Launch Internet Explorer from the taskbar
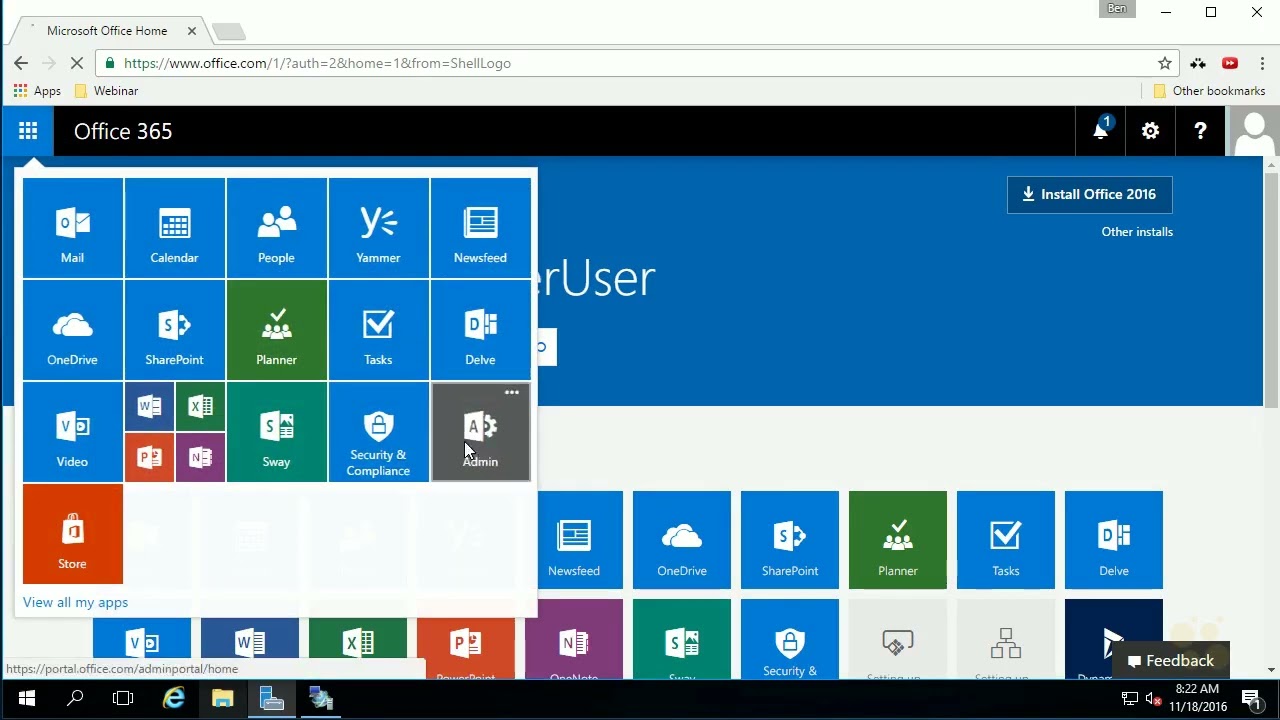Viewport: 1280px width, 720px height. pyautogui.click(x=174, y=699)
